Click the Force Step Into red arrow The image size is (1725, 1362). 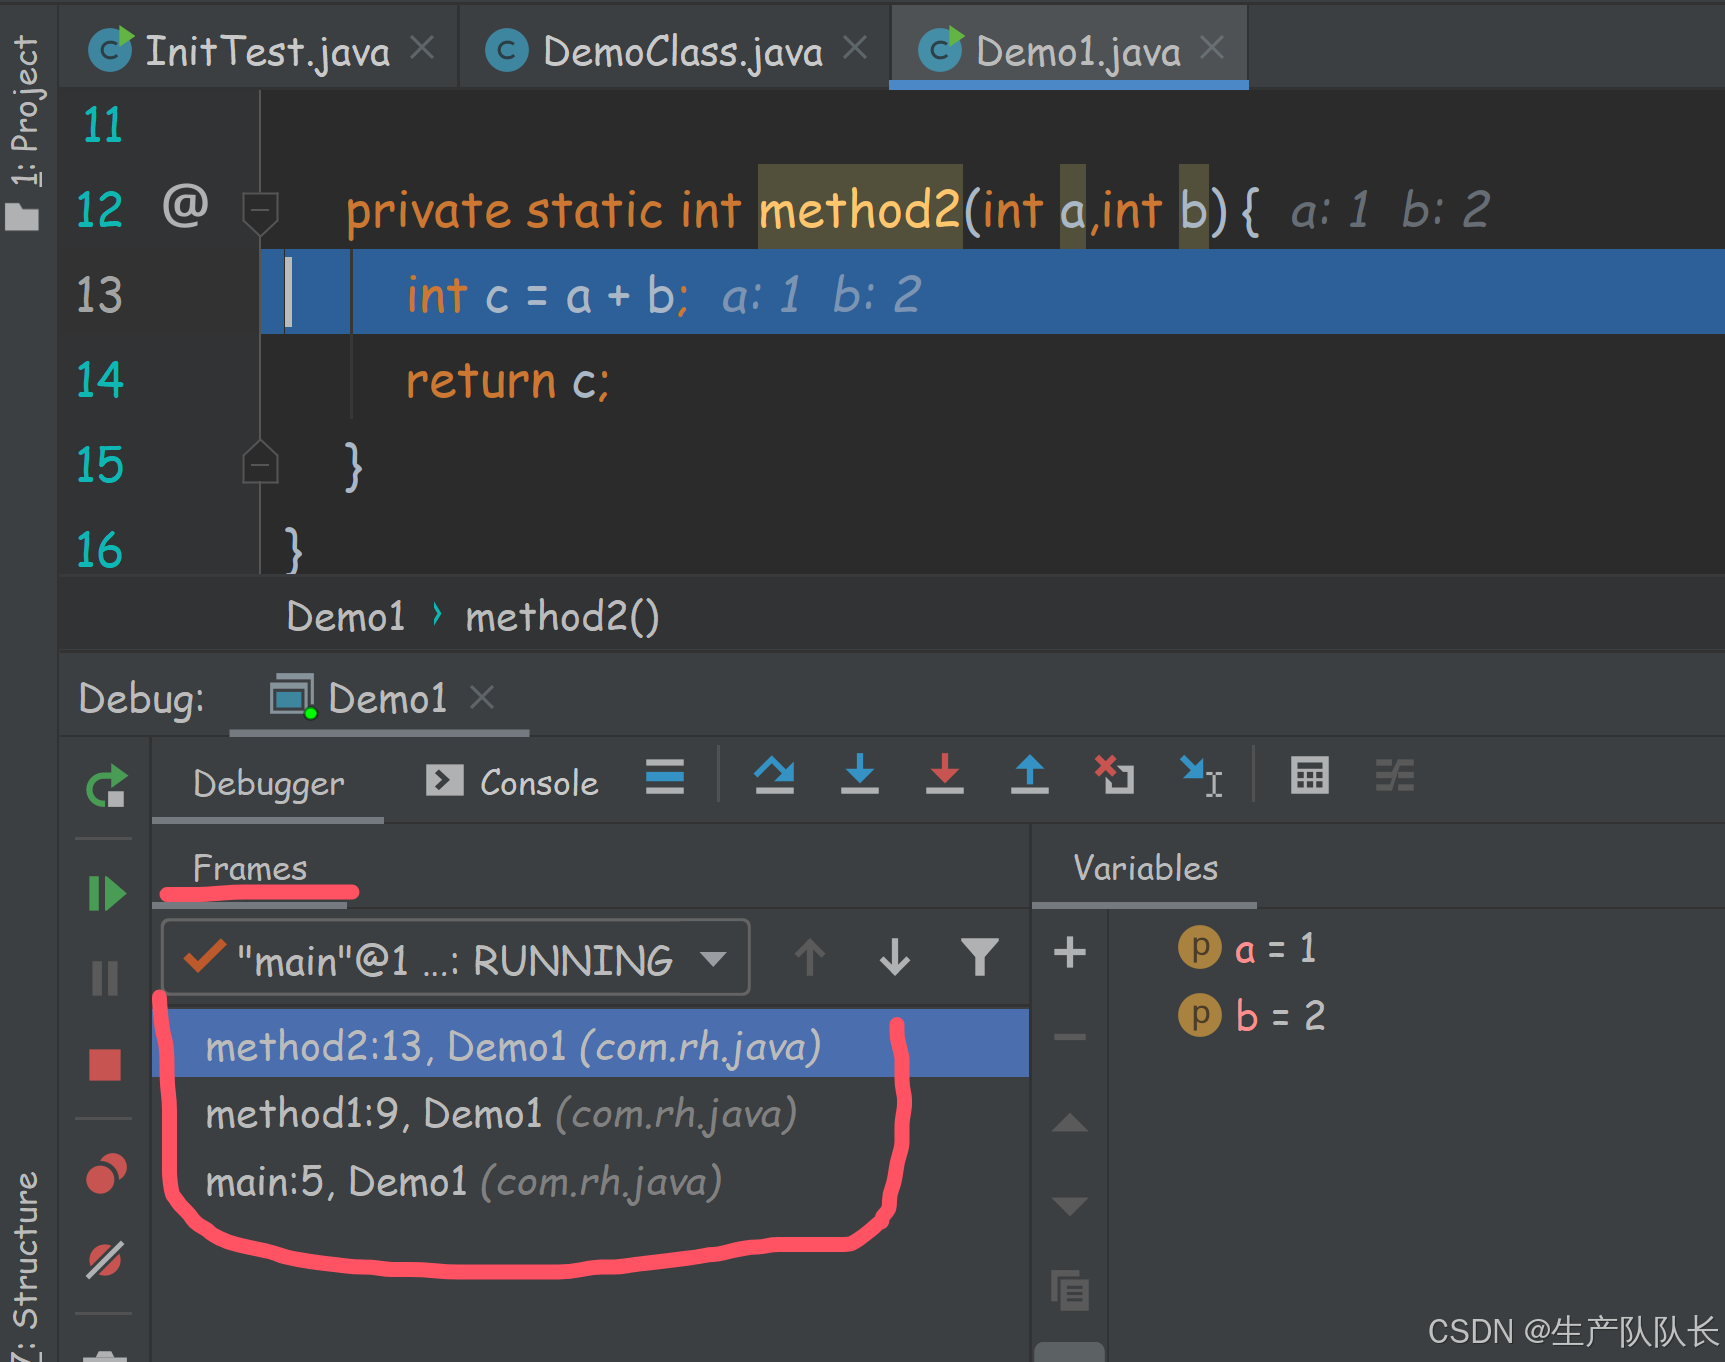(x=944, y=776)
